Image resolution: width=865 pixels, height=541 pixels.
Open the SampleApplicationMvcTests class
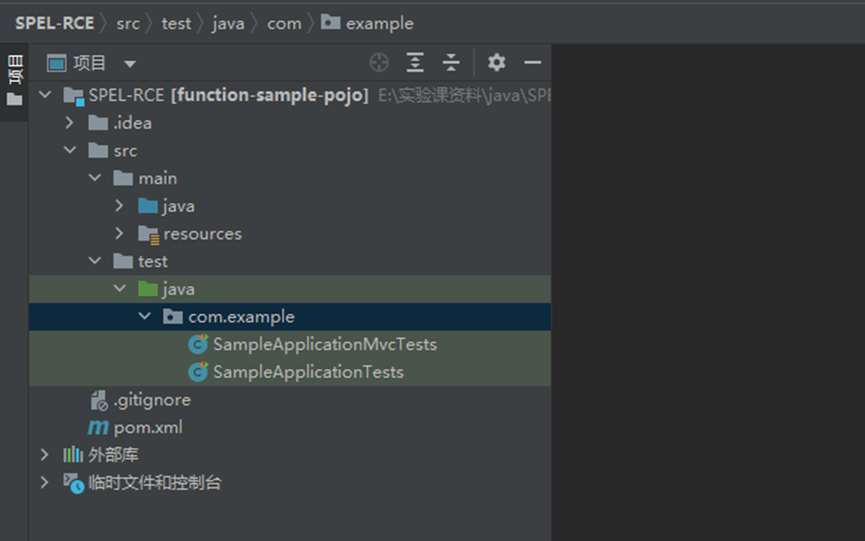[x=324, y=344]
